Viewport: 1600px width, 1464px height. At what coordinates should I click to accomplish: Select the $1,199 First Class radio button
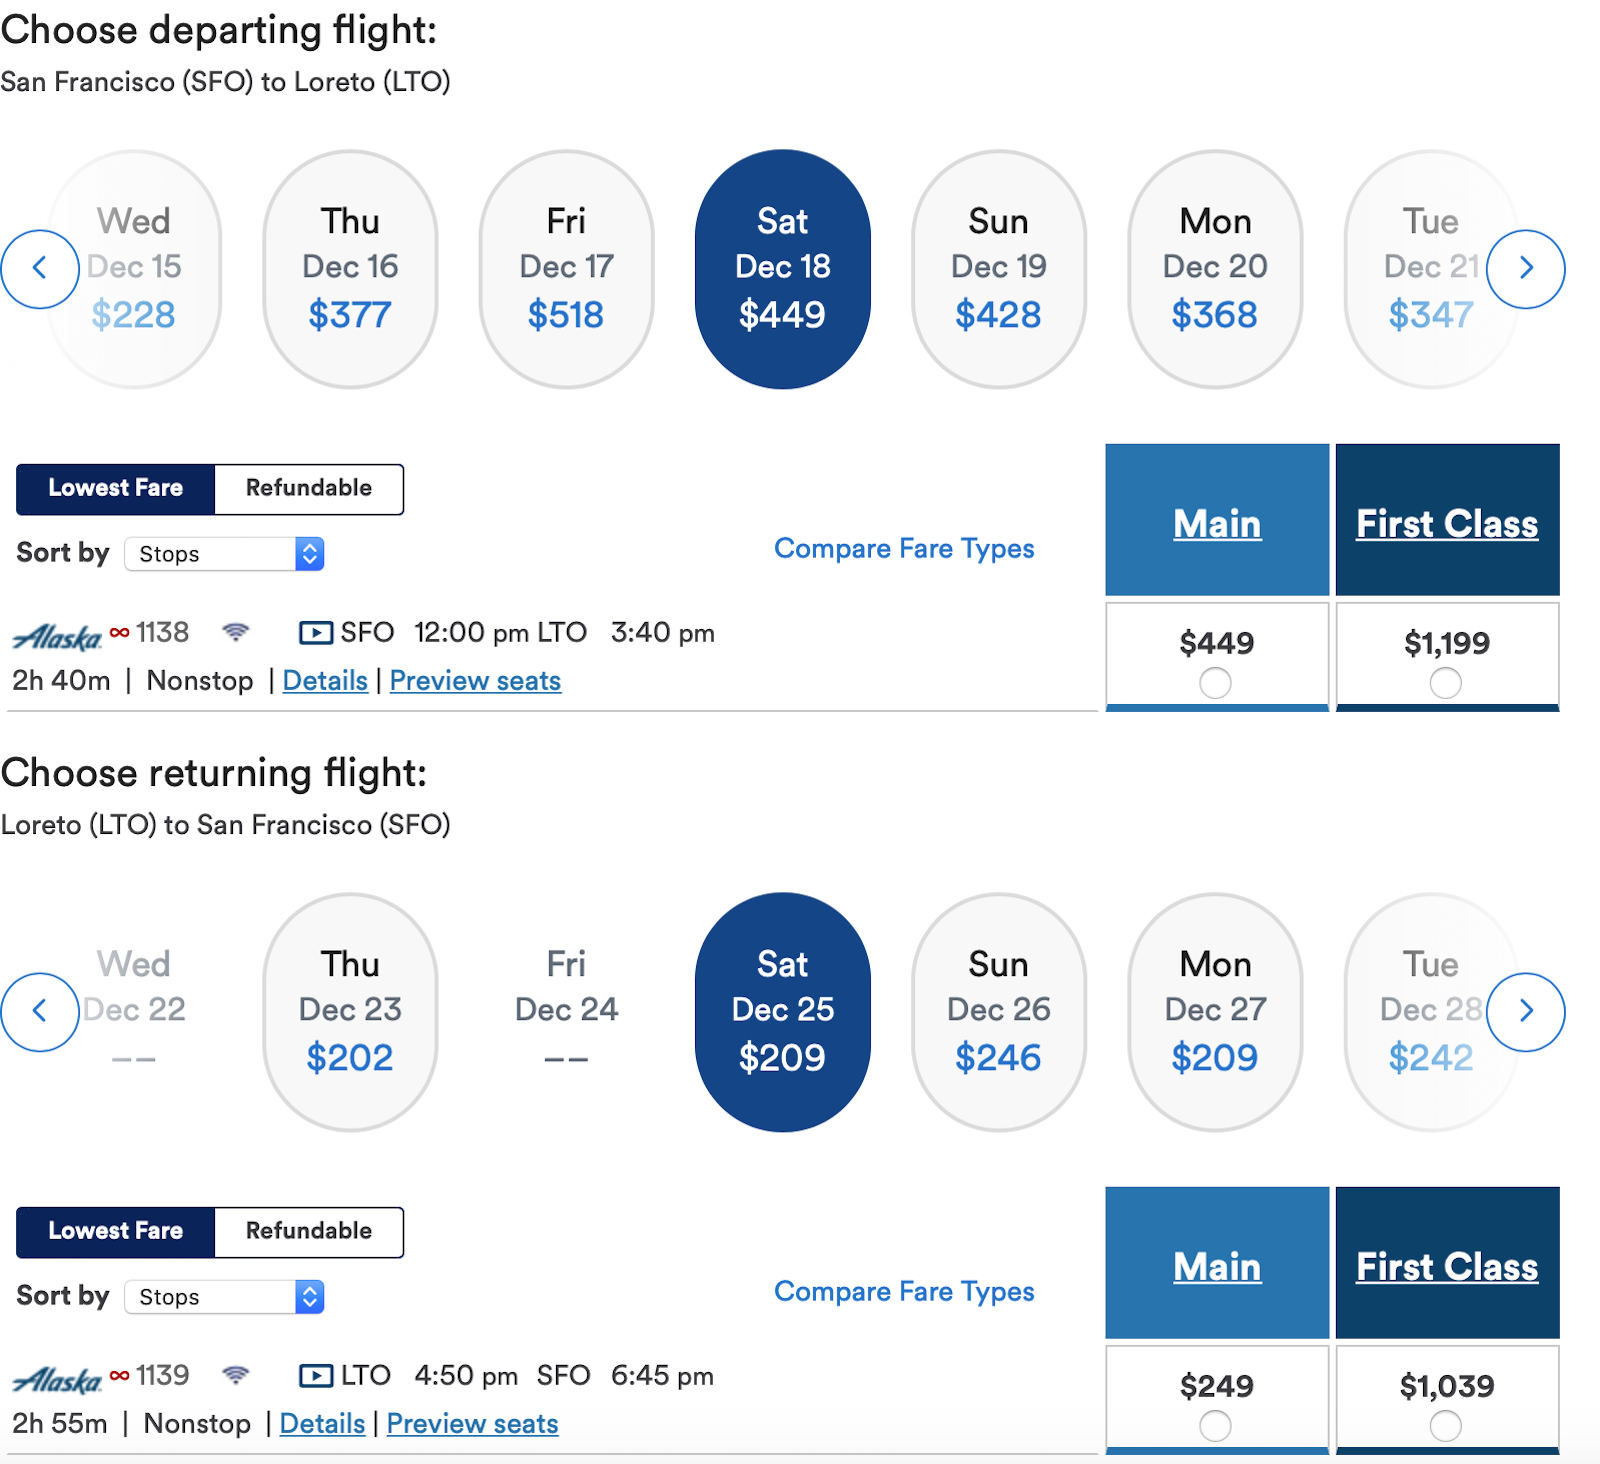[1446, 683]
